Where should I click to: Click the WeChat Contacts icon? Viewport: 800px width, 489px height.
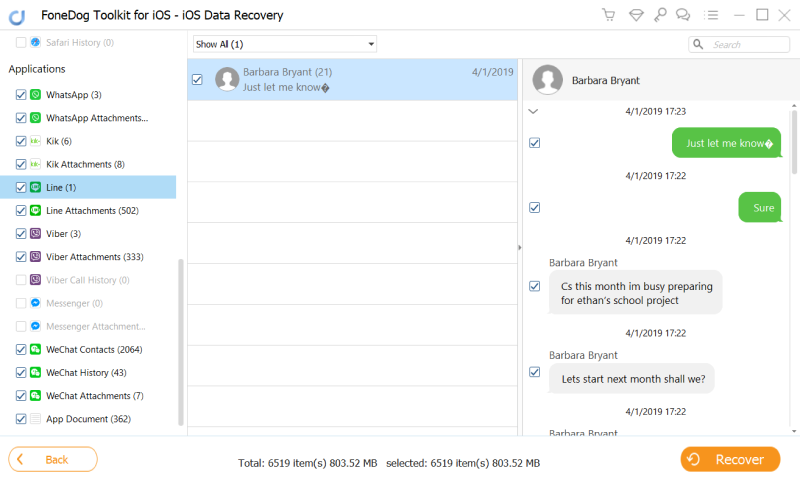click(35, 349)
